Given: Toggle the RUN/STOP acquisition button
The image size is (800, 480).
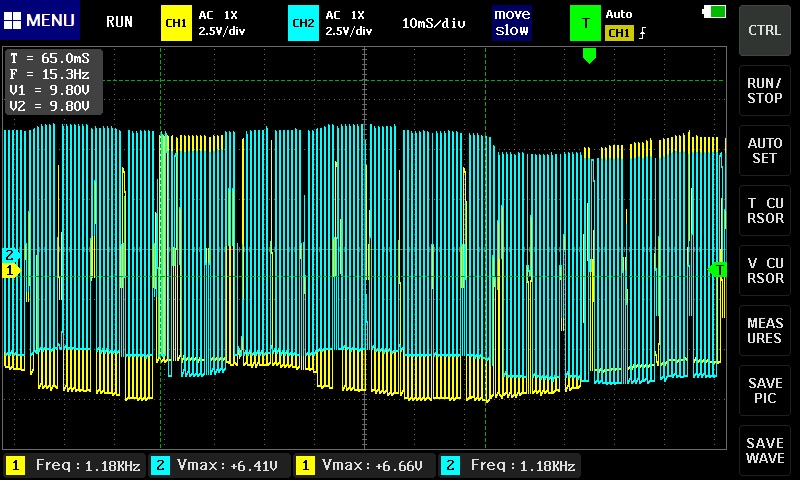Looking at the screenshot, I should pyautogui.click(x=765, y=90).
